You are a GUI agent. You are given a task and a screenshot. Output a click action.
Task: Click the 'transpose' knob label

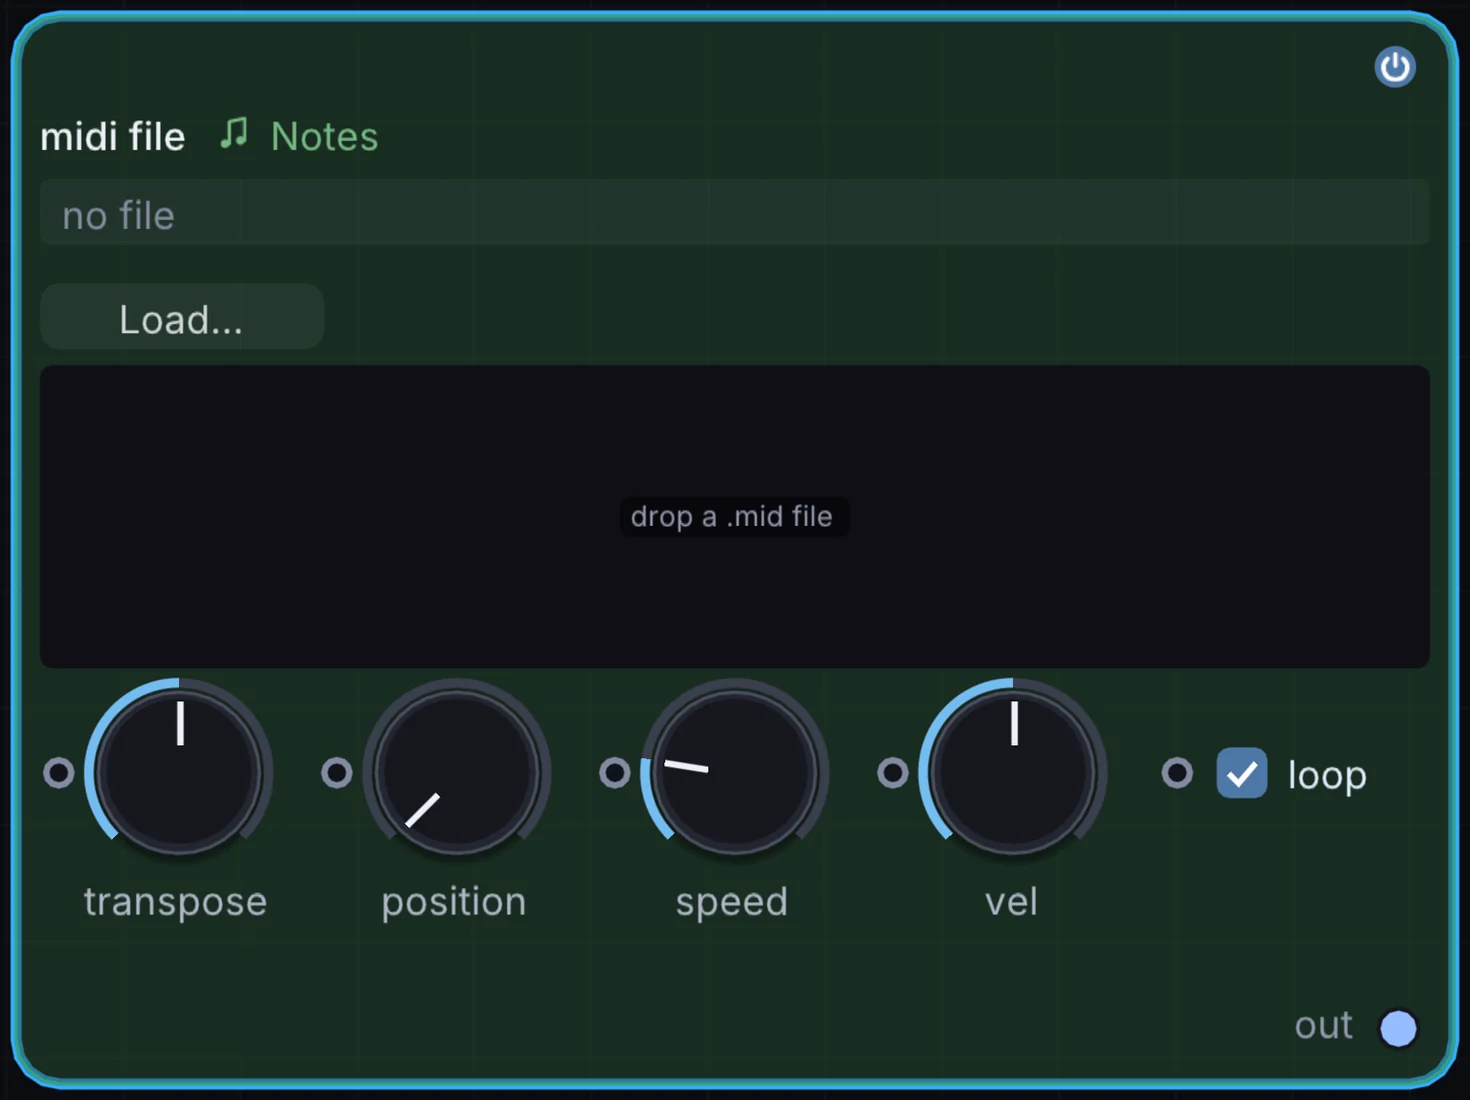click(x=176, y=902)
